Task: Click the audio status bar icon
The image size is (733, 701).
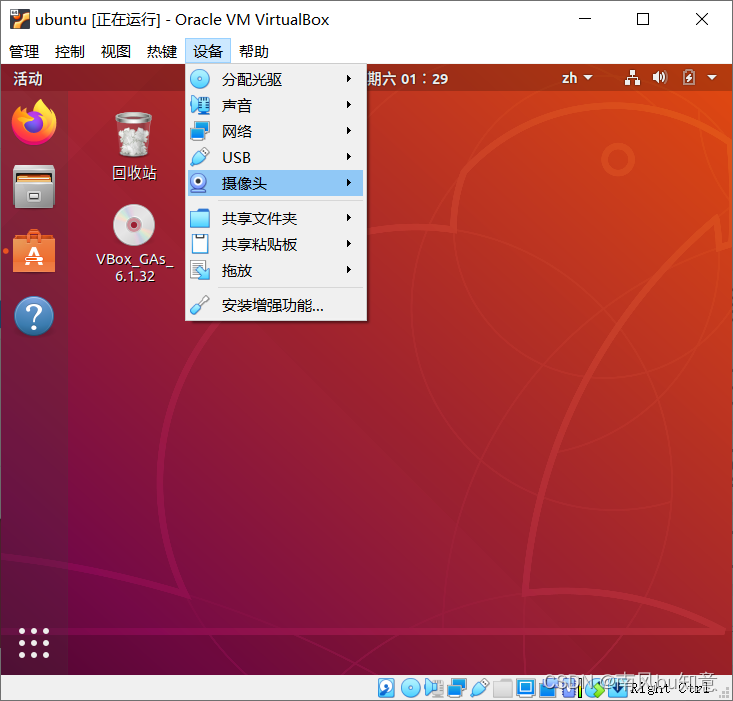Action: (x=434, y=688)
